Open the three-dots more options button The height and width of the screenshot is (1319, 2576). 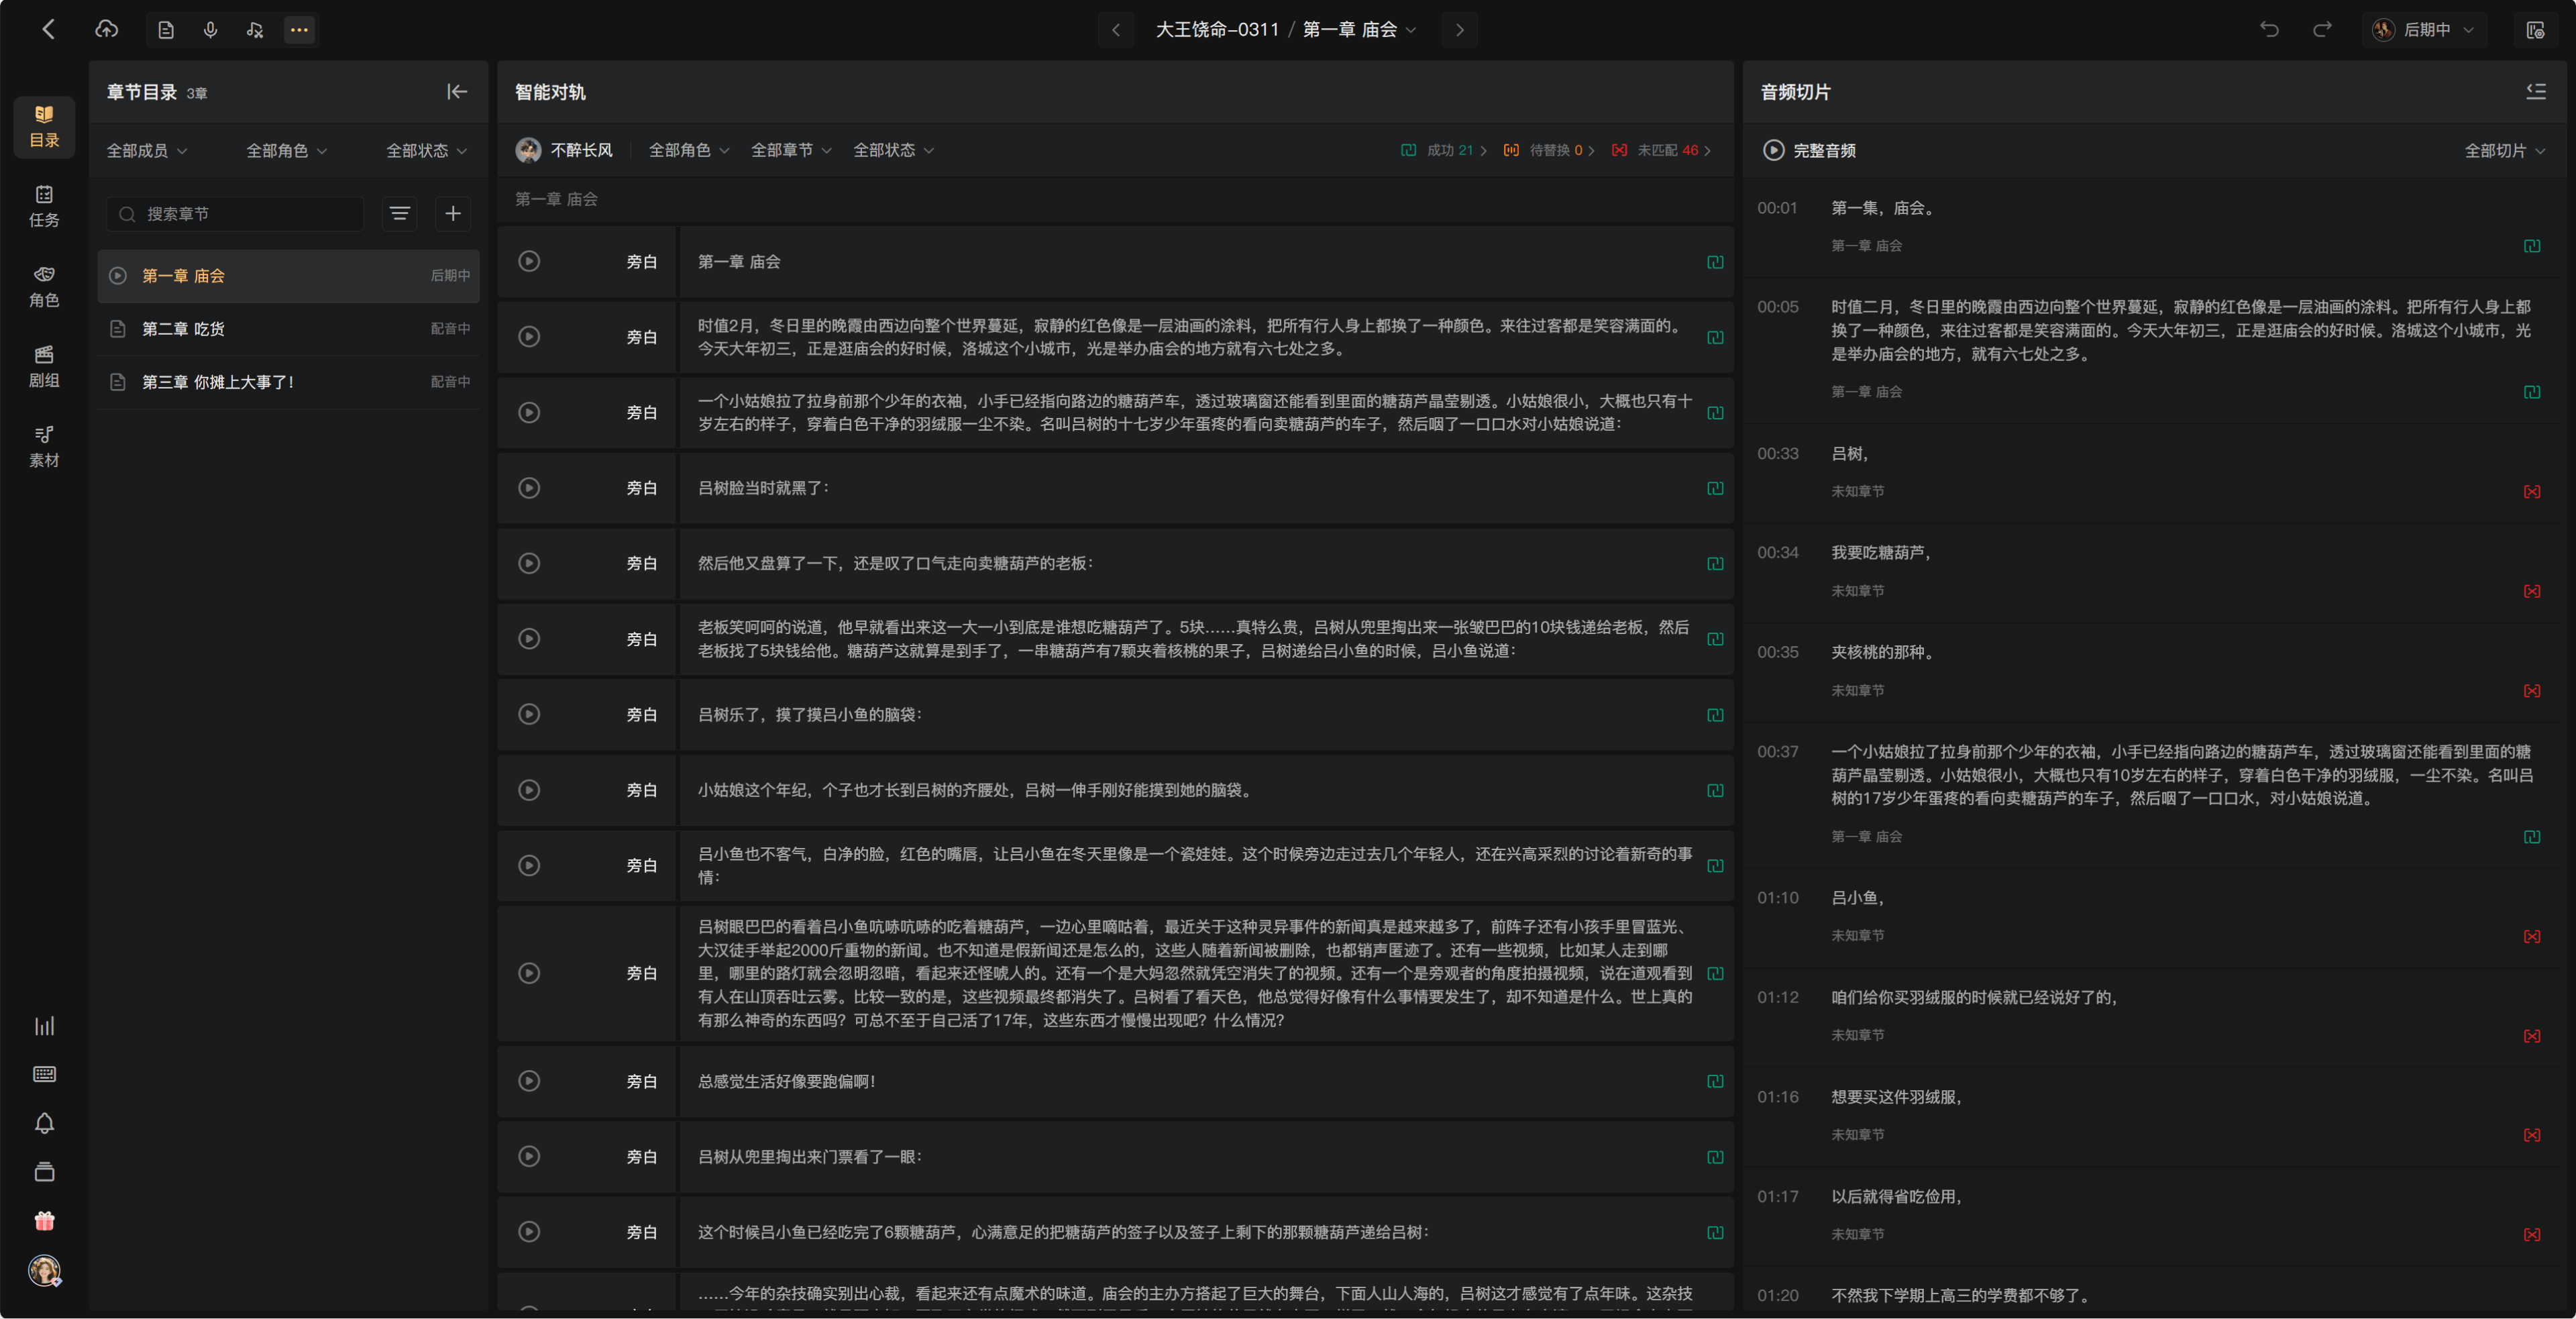pos(299,30)
